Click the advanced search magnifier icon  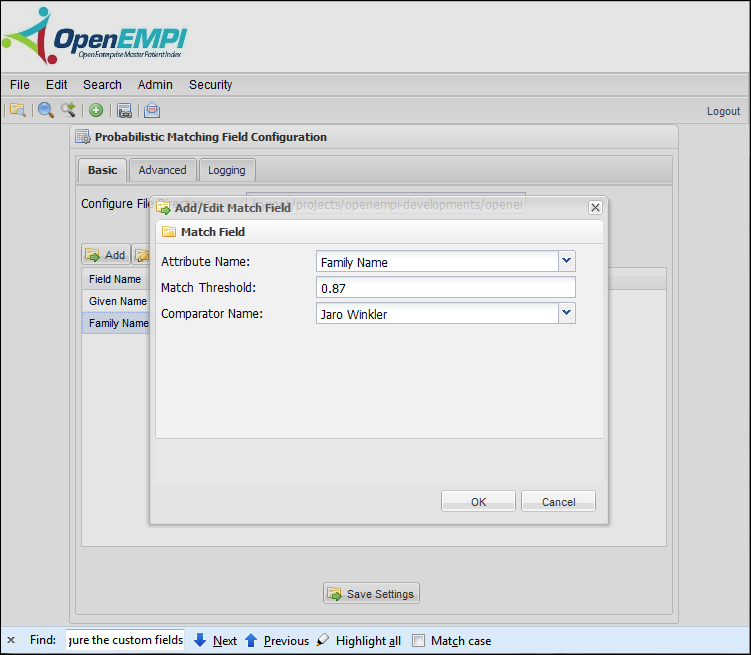[x=68, y=110]
